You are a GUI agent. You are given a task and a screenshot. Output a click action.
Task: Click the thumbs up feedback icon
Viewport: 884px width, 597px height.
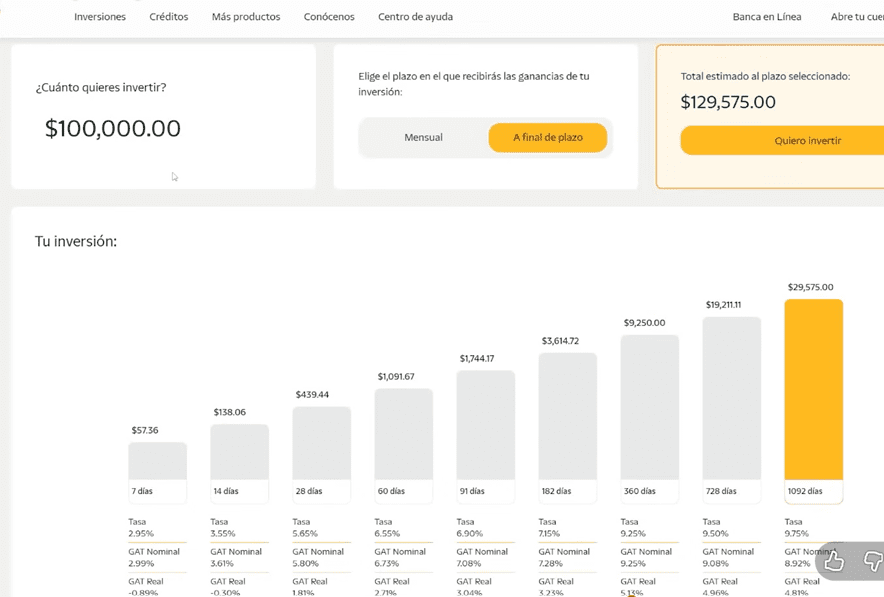coord(834,562)
